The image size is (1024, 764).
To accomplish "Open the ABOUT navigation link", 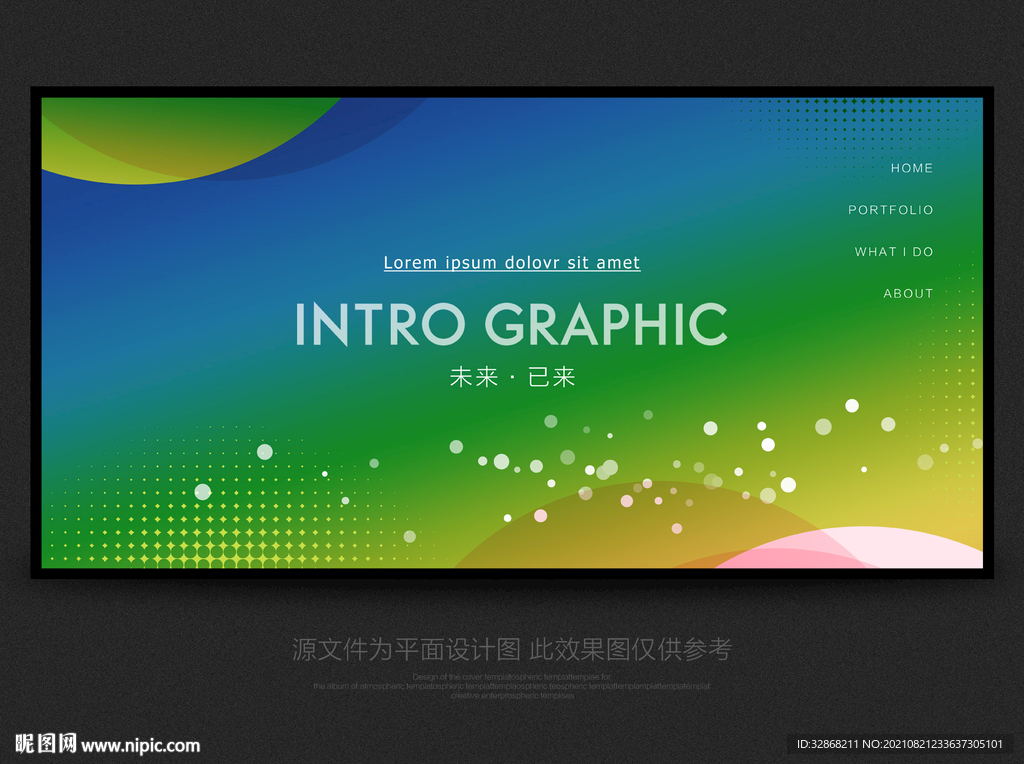I will coord(908,294).
